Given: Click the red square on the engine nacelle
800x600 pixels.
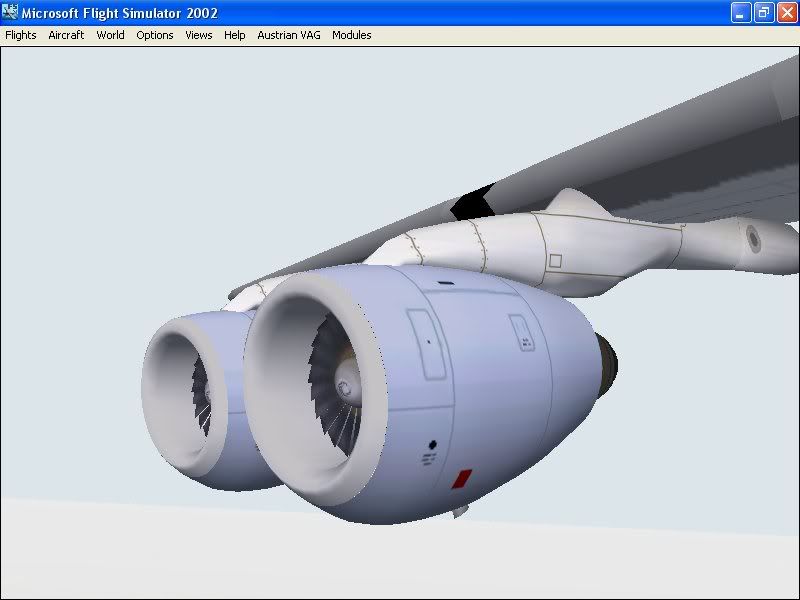Looking at the screenshot, I should (461, 479).
